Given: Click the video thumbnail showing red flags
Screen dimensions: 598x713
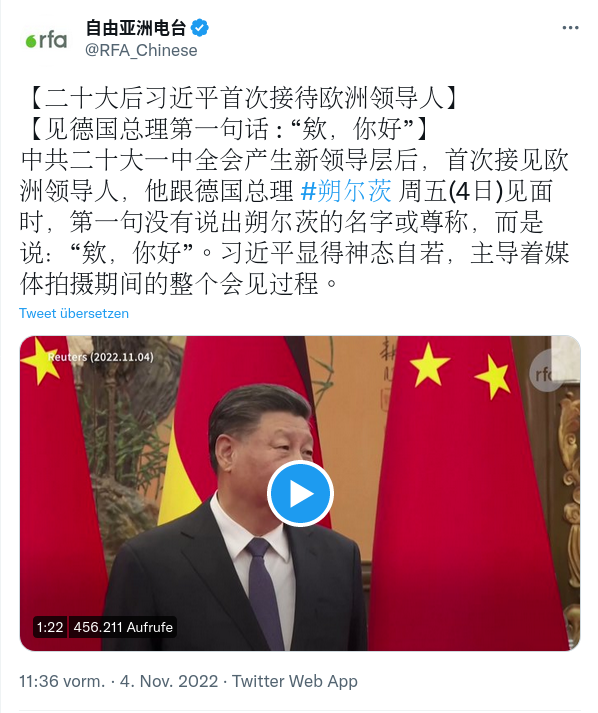Looking at the screenshot, I should pos(300,493).
